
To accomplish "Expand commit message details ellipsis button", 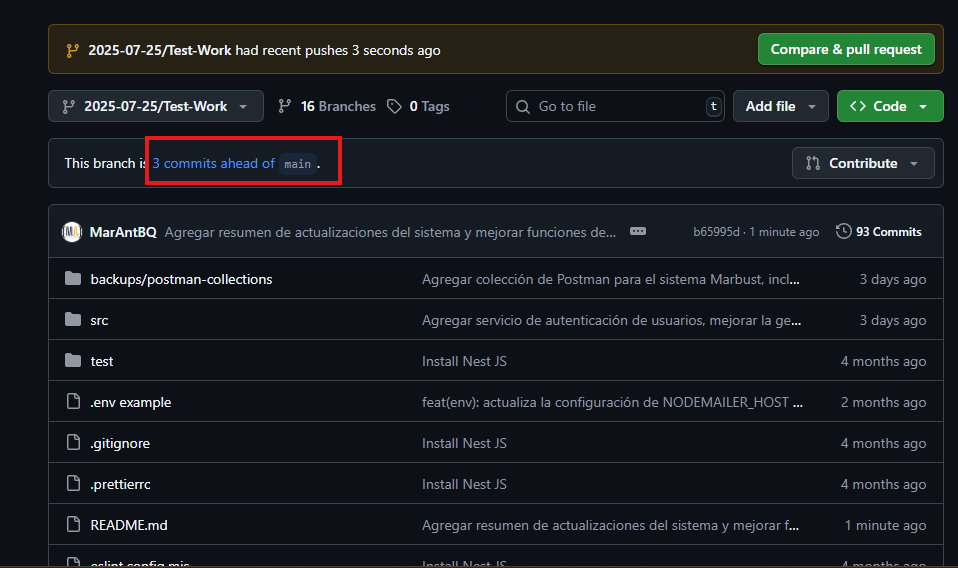I will pos(638,231).
